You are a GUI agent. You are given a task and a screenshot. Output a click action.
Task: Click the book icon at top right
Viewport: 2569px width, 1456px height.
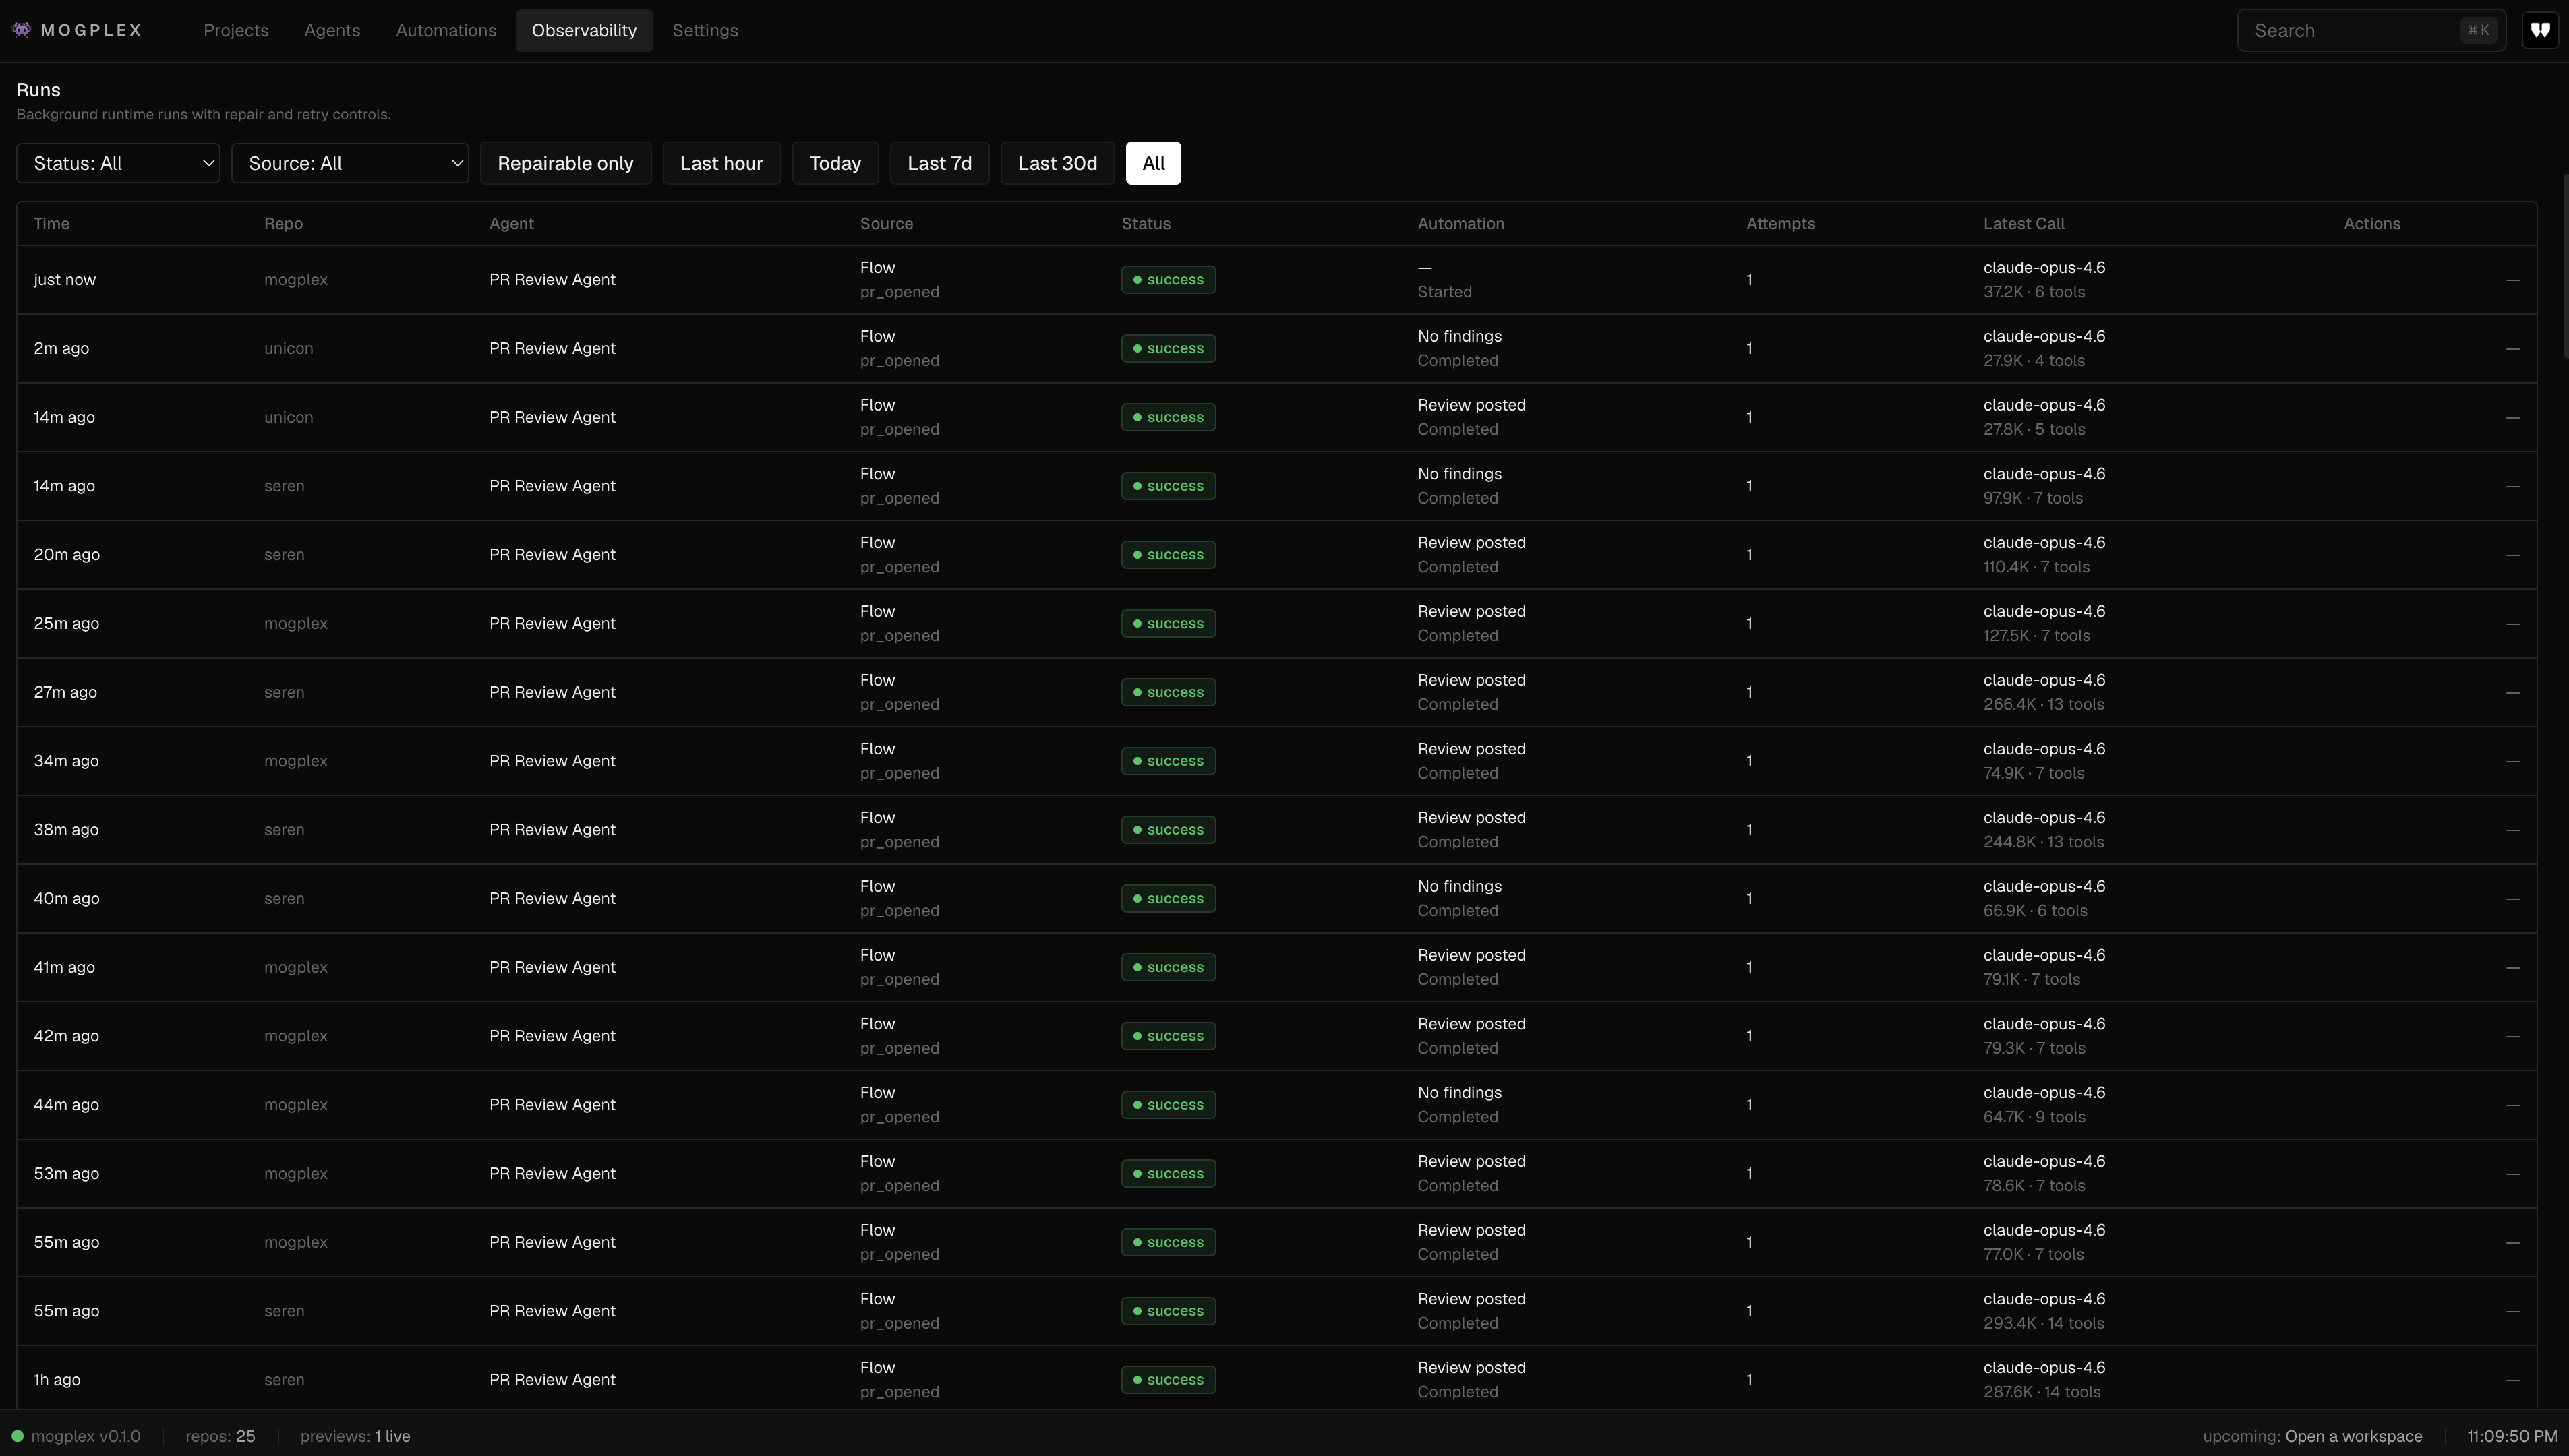click(2540, 30)
